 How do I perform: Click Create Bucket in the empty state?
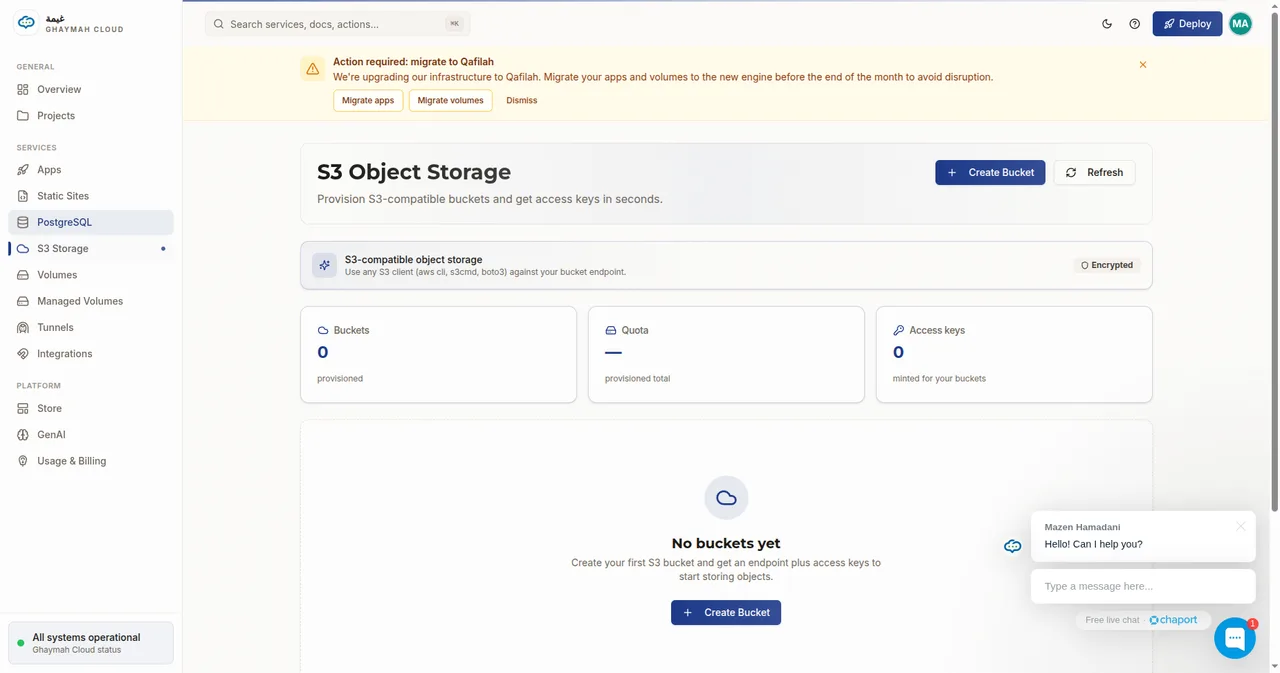coord(726,612)
